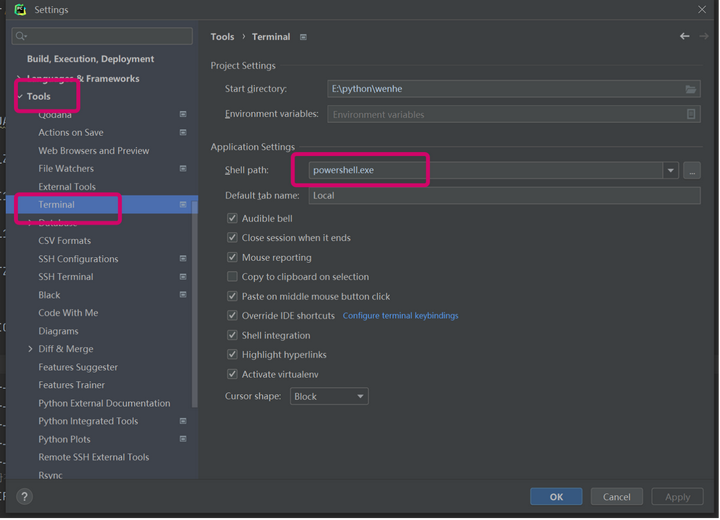Click the settings search box

click(102, 36)
